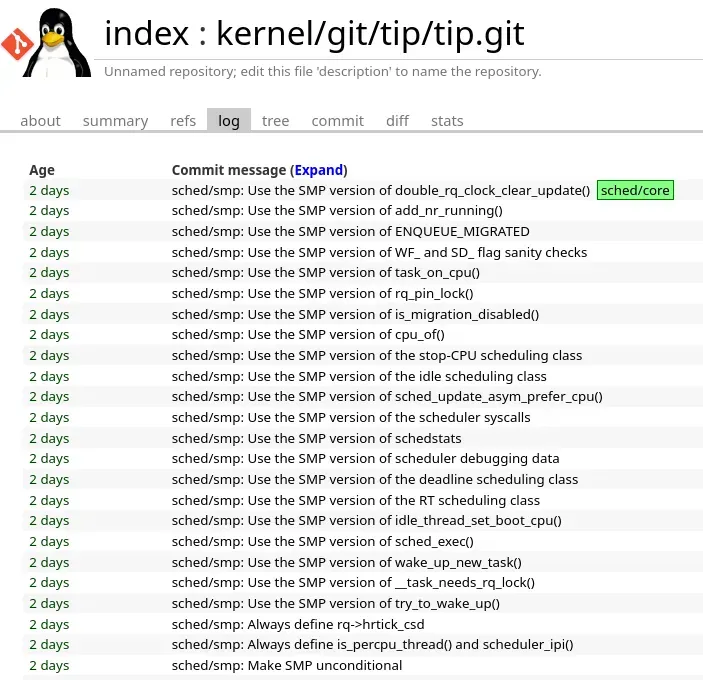
Task: Open the stats tab
Action: (x=447, y=121)
